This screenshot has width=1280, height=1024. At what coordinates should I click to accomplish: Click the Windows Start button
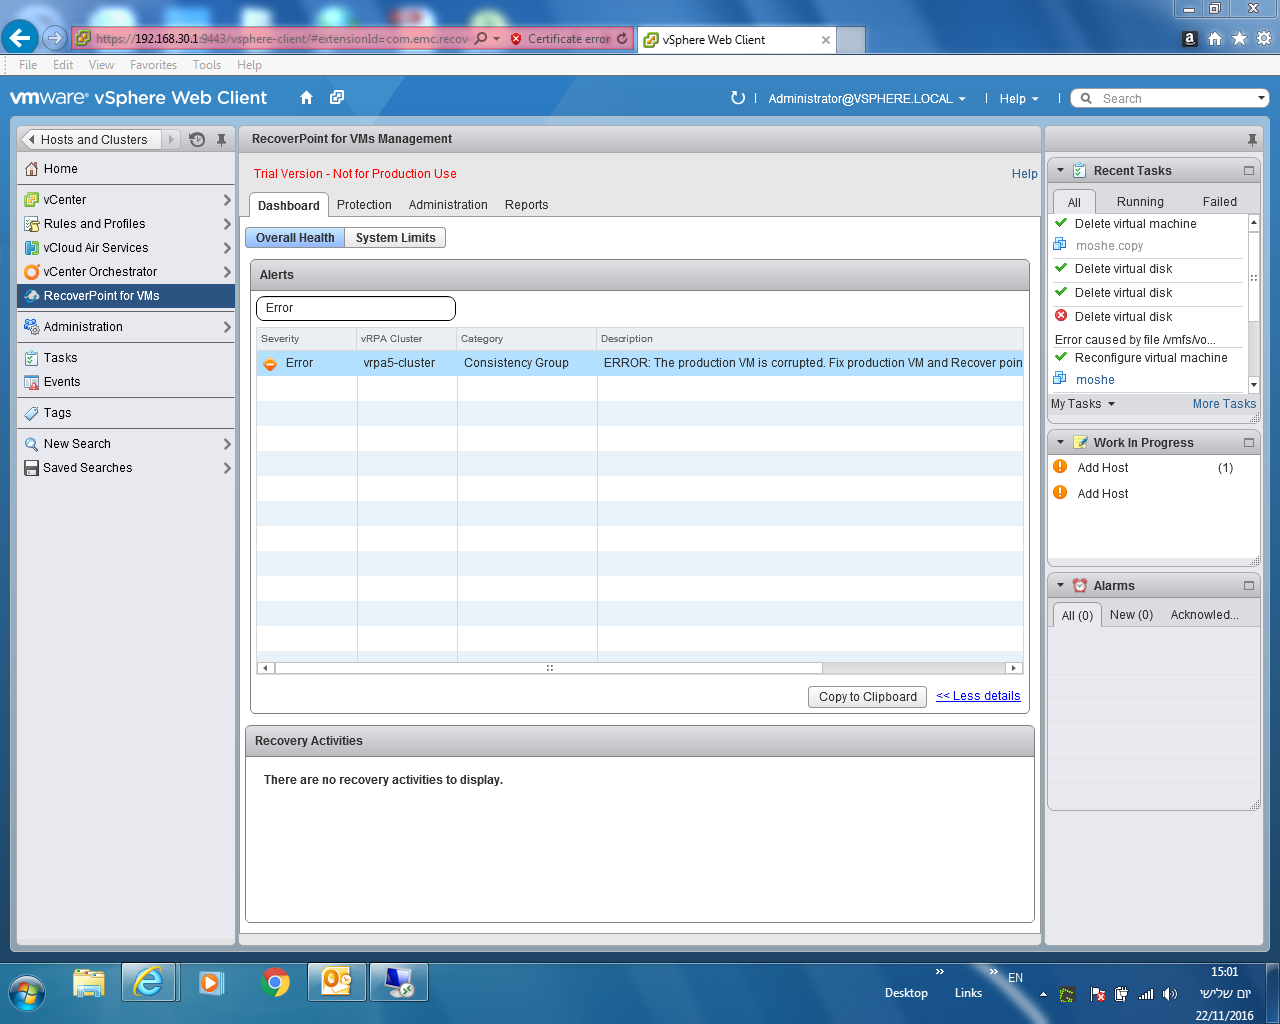(26, 992)
